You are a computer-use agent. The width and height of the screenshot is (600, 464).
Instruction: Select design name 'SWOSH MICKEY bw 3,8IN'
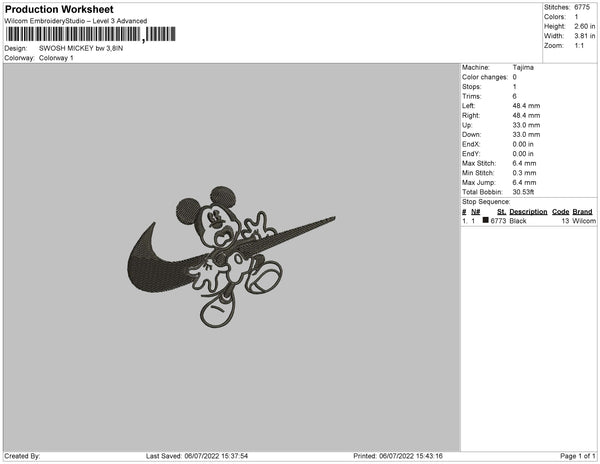pos(81,49)
